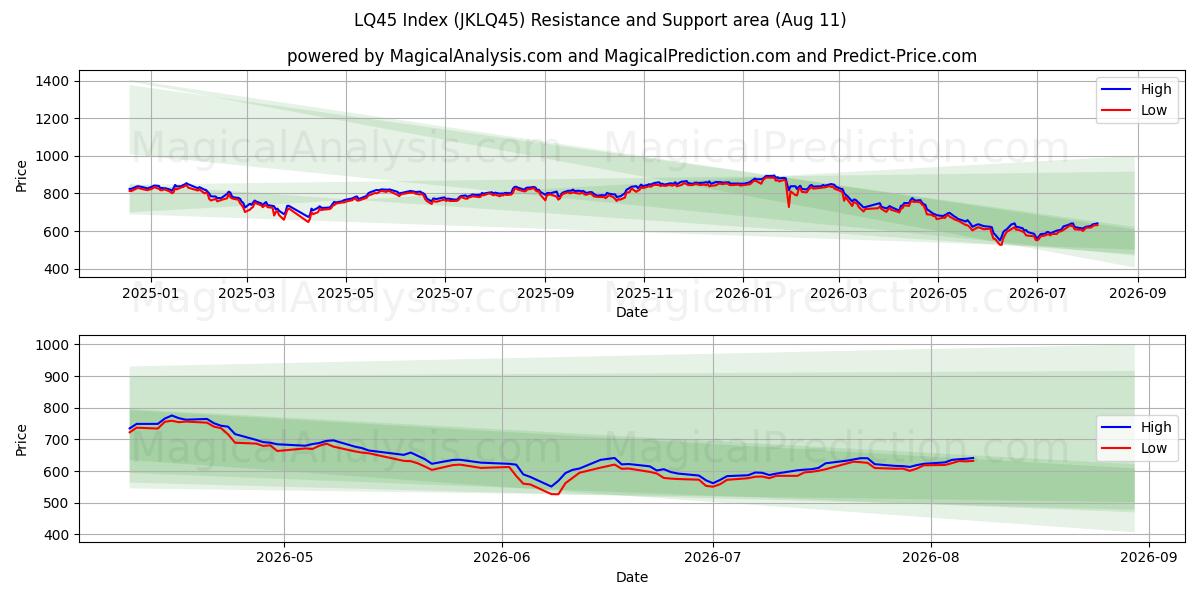Click the '700' price tick on bottom chart

[56, 440]
